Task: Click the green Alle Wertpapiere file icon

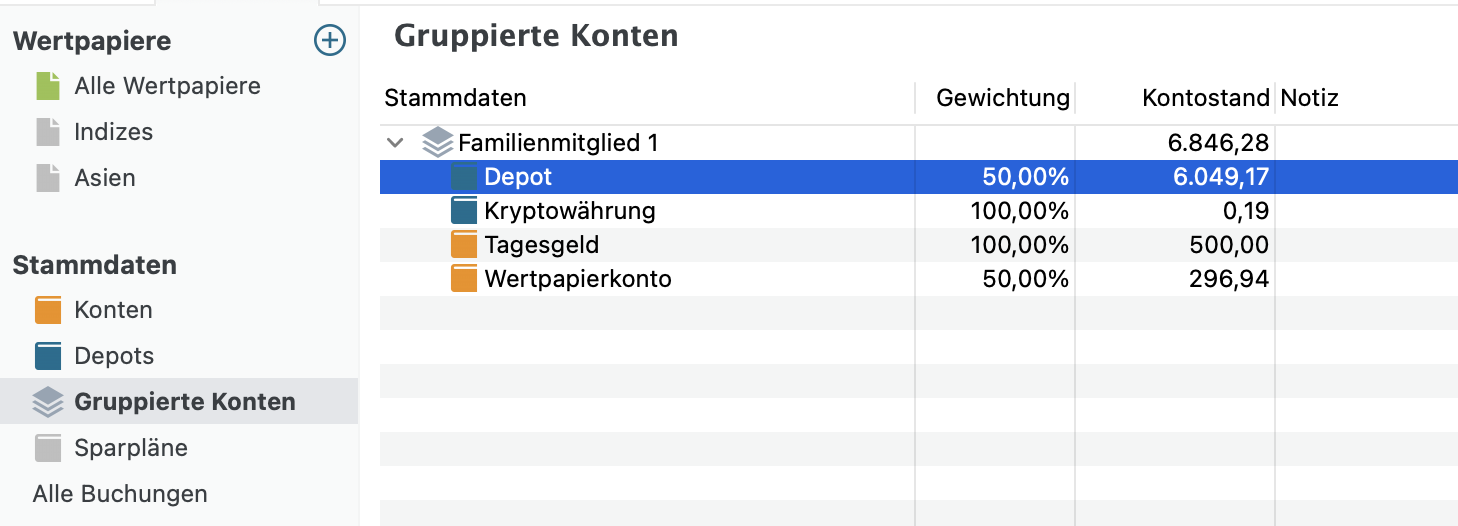Action: [x=48, y=86]
